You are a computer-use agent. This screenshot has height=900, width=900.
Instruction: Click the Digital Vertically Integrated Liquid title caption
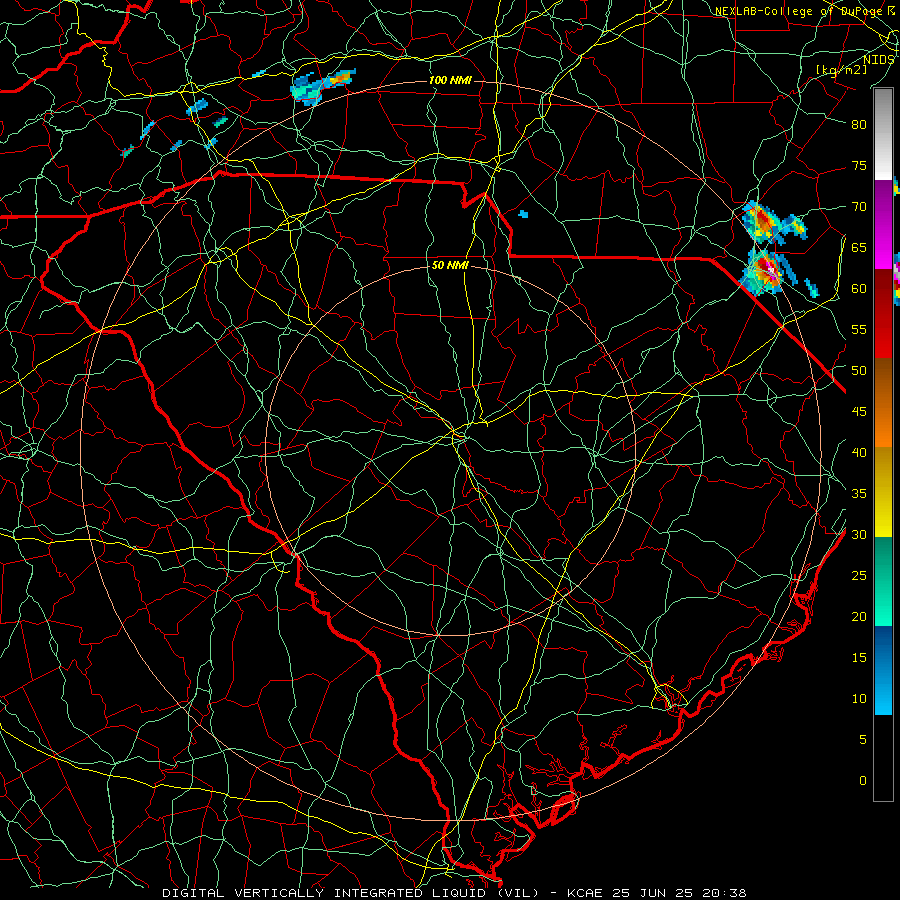click(455, 893)
